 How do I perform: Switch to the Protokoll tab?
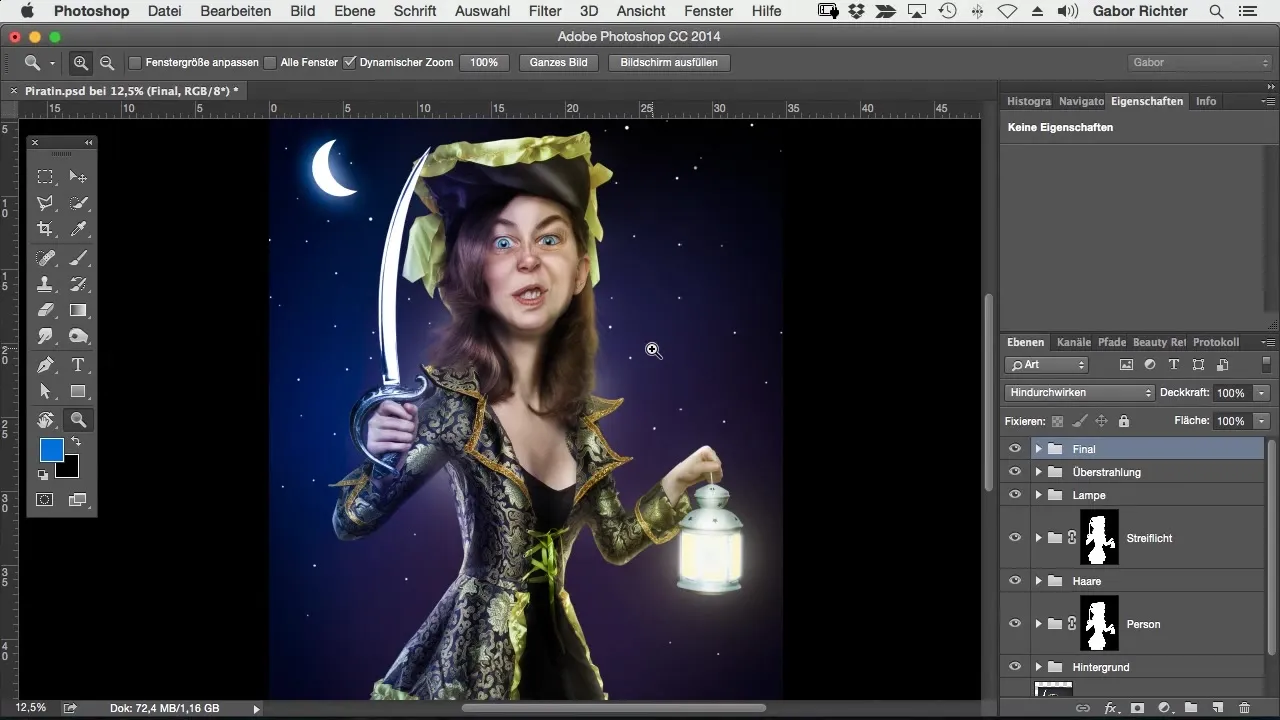pyautogui.click(x=1216, y=342)
